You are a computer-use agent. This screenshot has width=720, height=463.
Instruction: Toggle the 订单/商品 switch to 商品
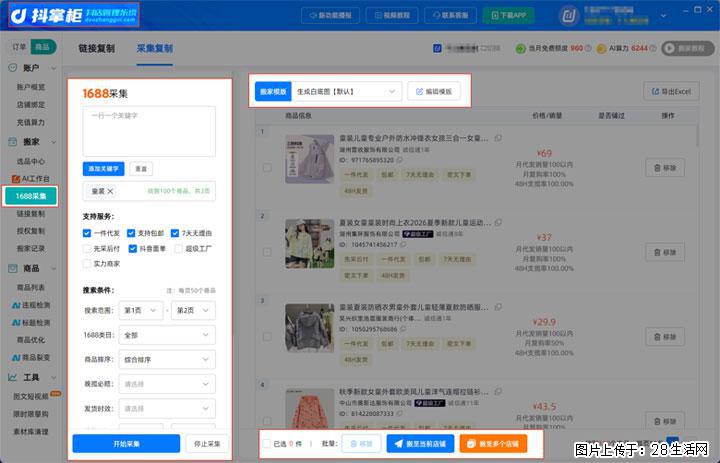[43, 47]
